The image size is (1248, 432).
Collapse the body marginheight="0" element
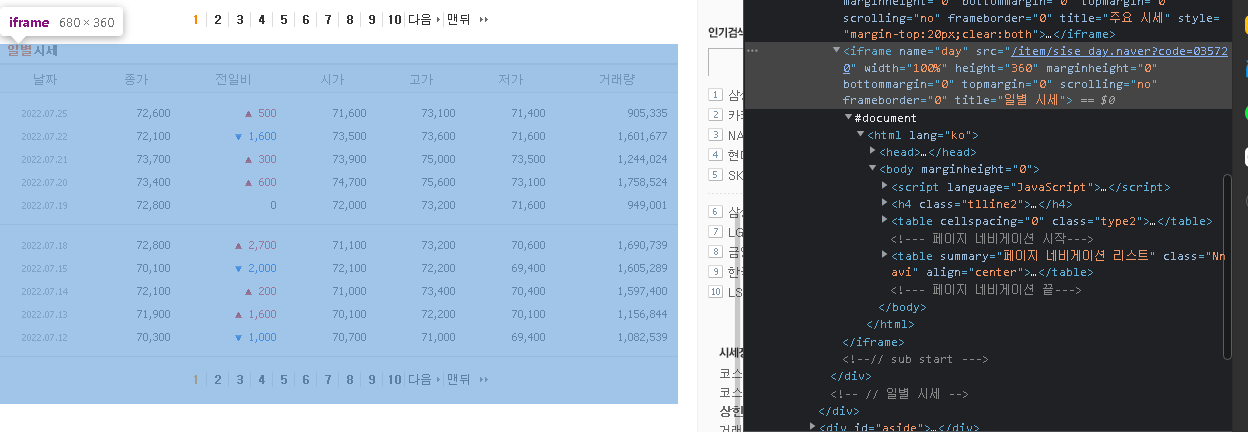pos(873,169)
